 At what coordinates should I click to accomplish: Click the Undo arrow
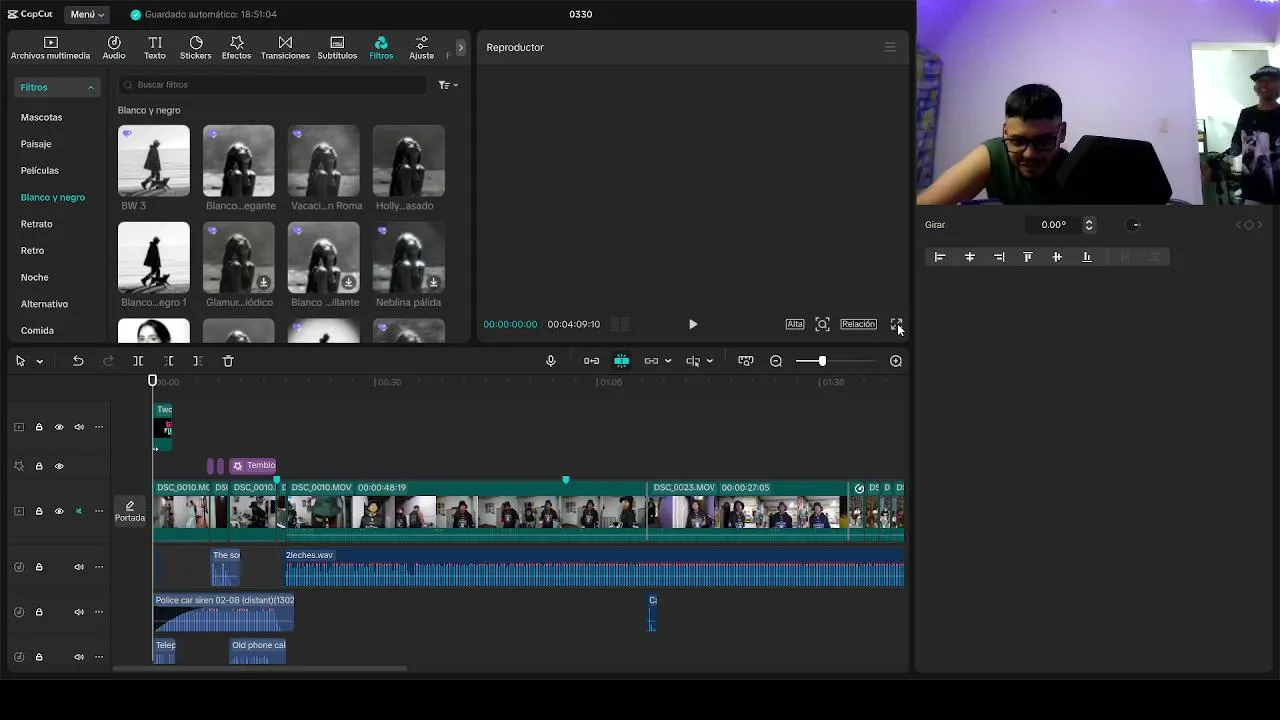point(78,361)
